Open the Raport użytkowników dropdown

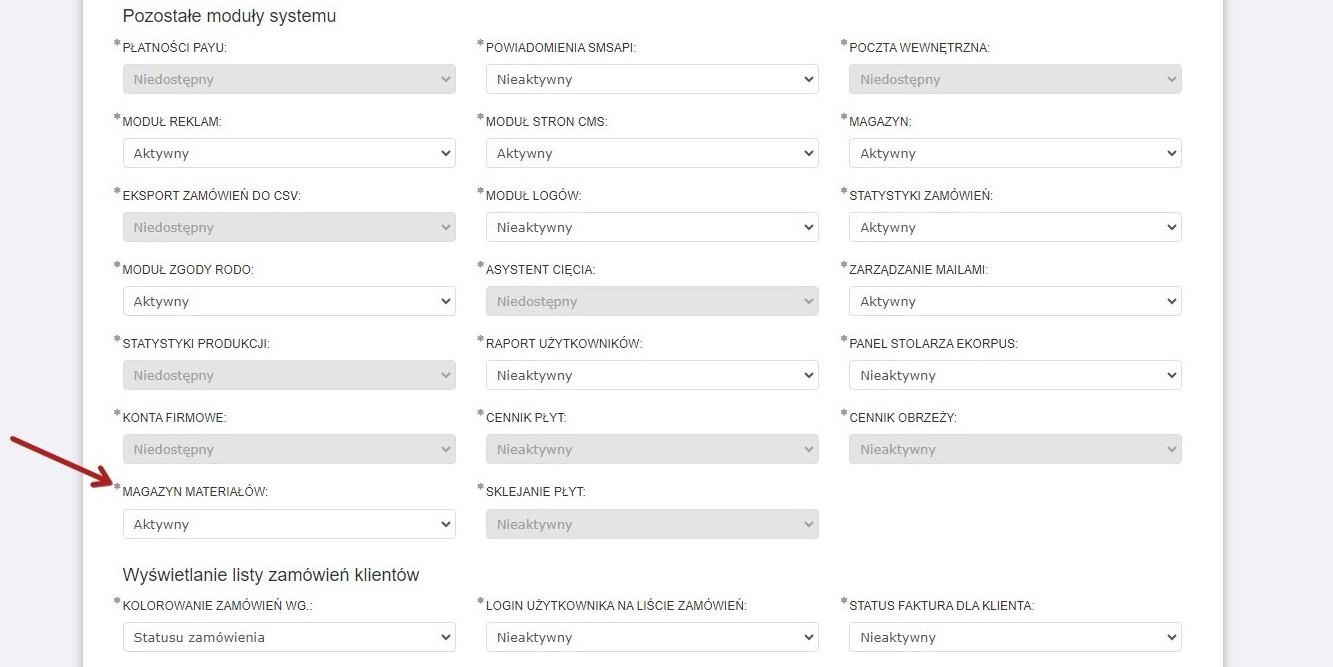point(651,375)
